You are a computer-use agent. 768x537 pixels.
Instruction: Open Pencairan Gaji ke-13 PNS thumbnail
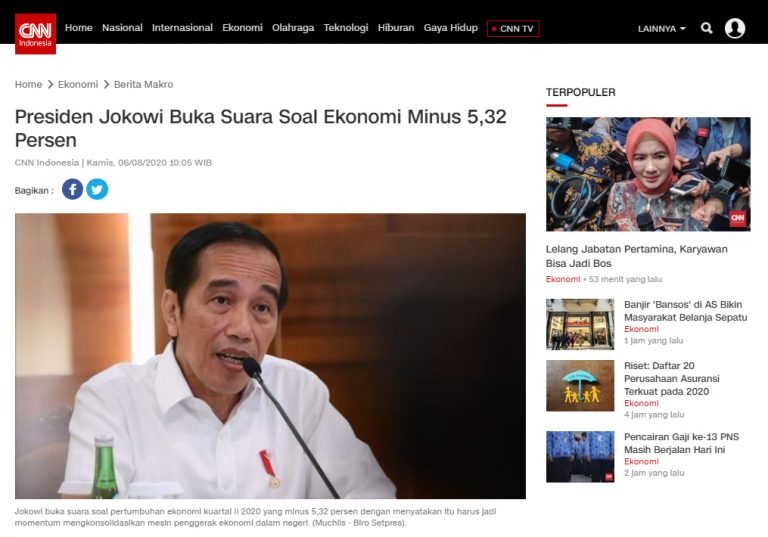point(580,457)
